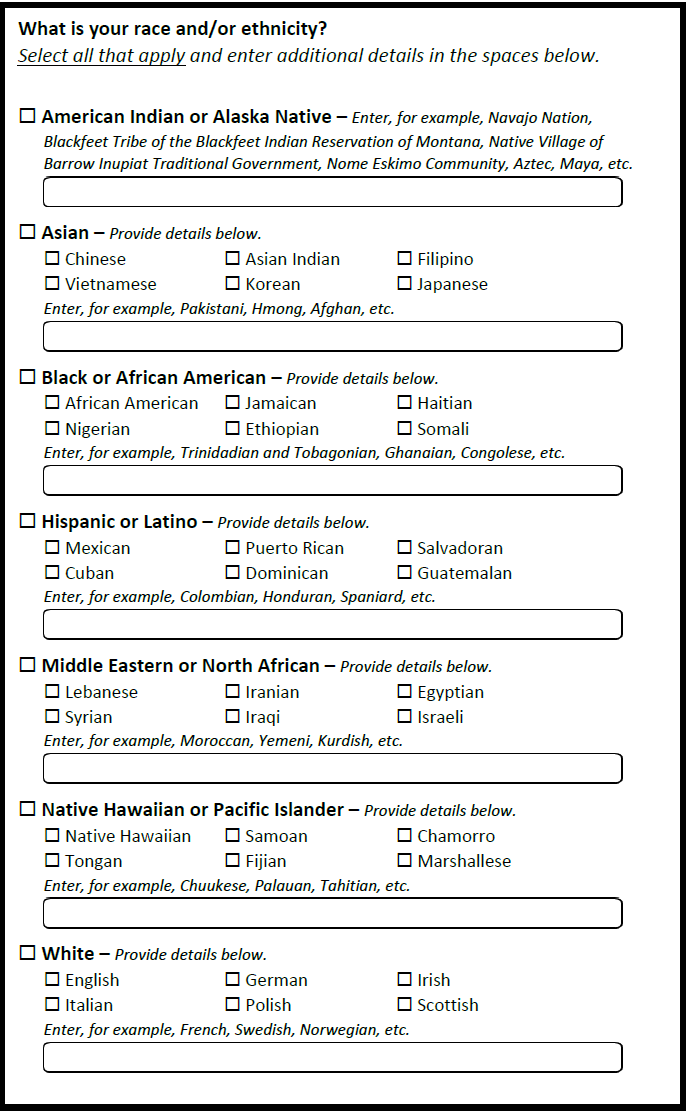Check the American Indian or Alaska Native box
The height and width of the screenshot is (1112, 686).
click(x=28, y=116)
